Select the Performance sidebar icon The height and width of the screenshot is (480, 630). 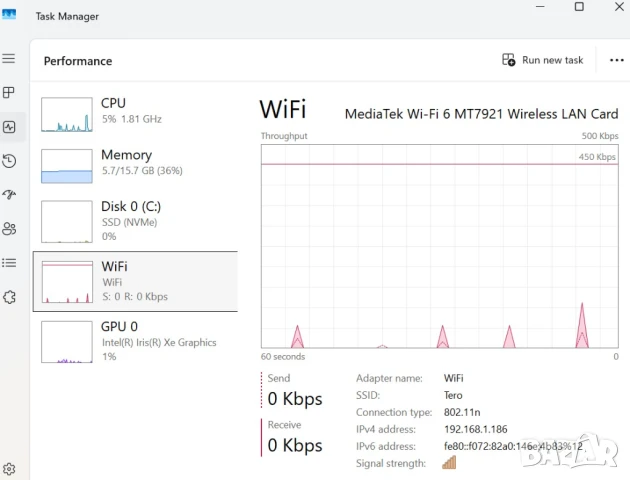click(9, 127)
